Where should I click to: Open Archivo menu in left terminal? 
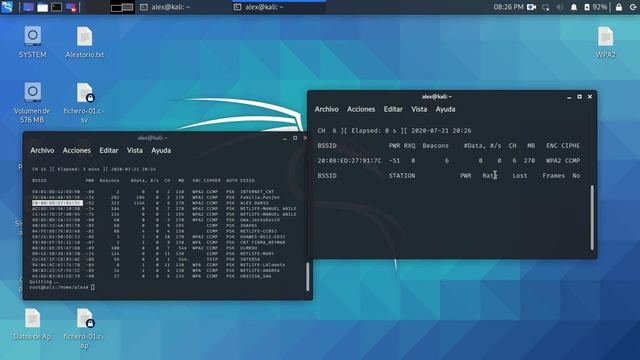(42, 151)
